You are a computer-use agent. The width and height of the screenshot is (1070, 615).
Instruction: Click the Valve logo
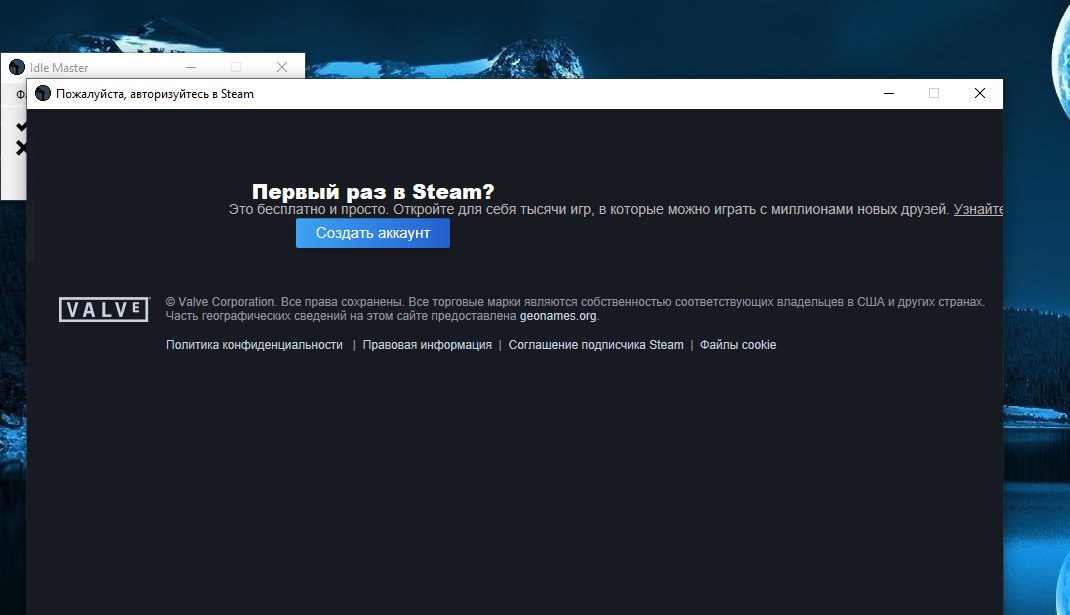click(x=104, y=309)
